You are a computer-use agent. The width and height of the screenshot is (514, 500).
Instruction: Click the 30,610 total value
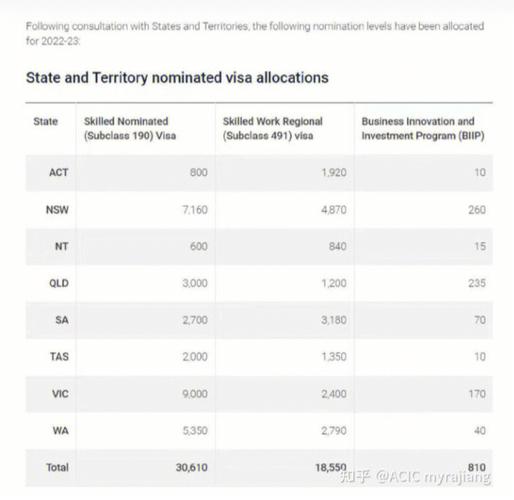click(192, 468)
